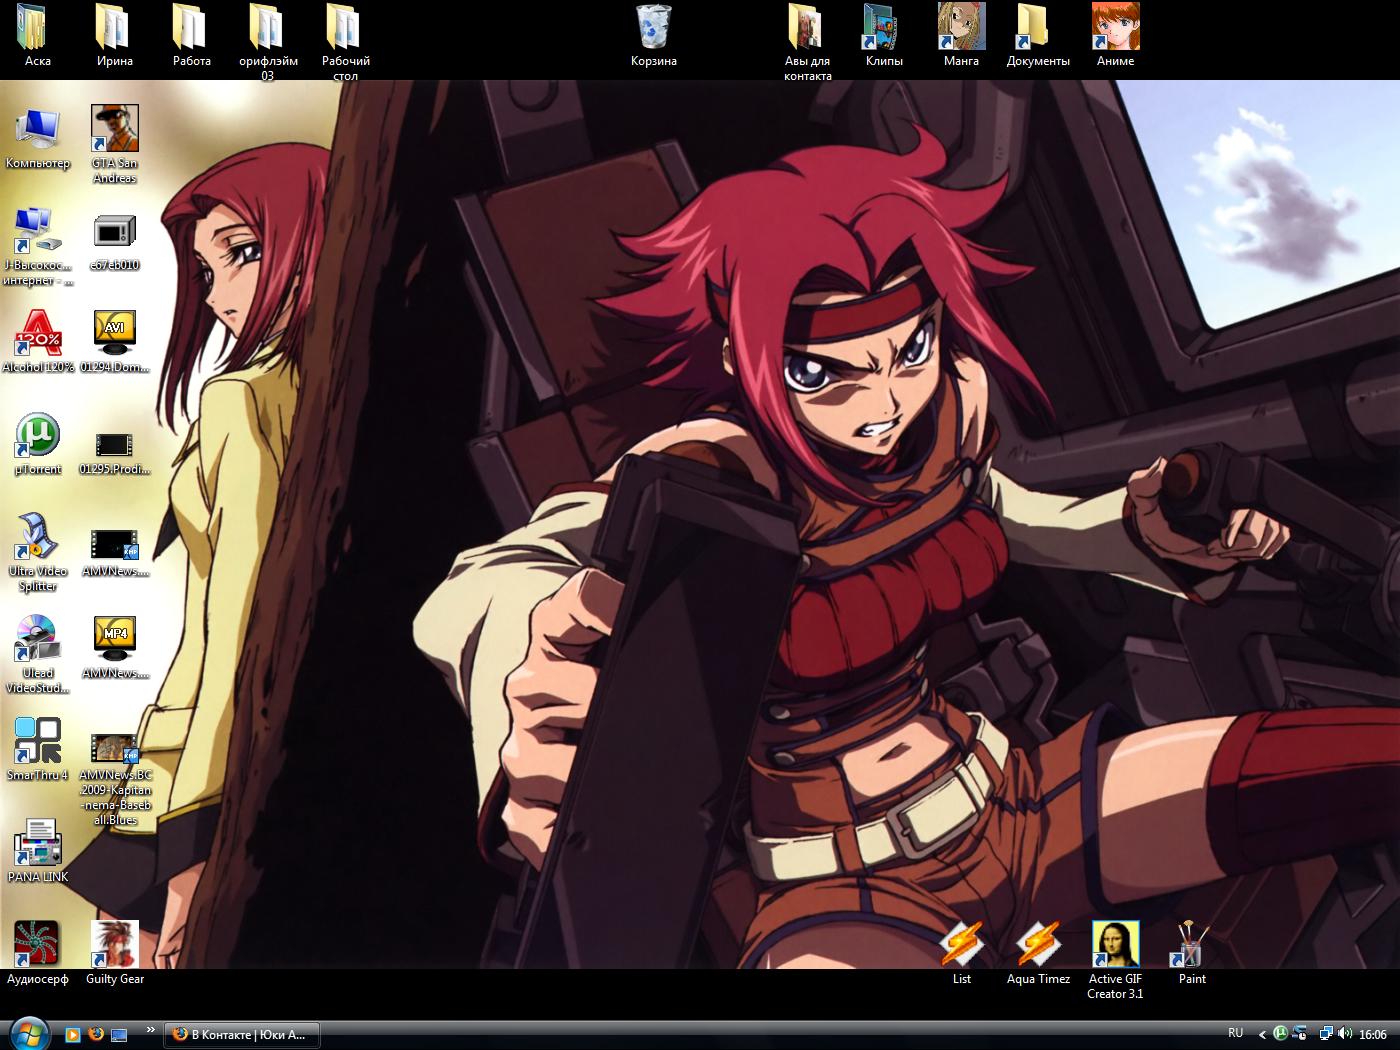The image size is (1400, 1050).
Task: Open the network scheduler tray icon
Action: (1299, 1034)
